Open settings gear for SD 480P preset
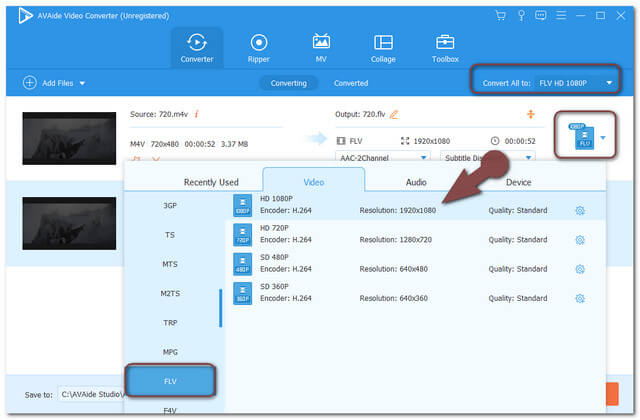 (580, 269)
